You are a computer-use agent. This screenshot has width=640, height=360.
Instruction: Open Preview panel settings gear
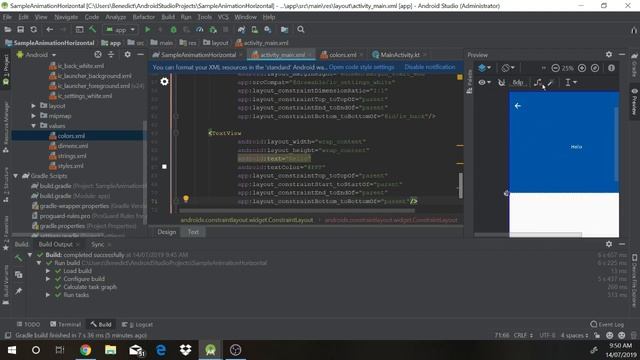tap(609, 54)
